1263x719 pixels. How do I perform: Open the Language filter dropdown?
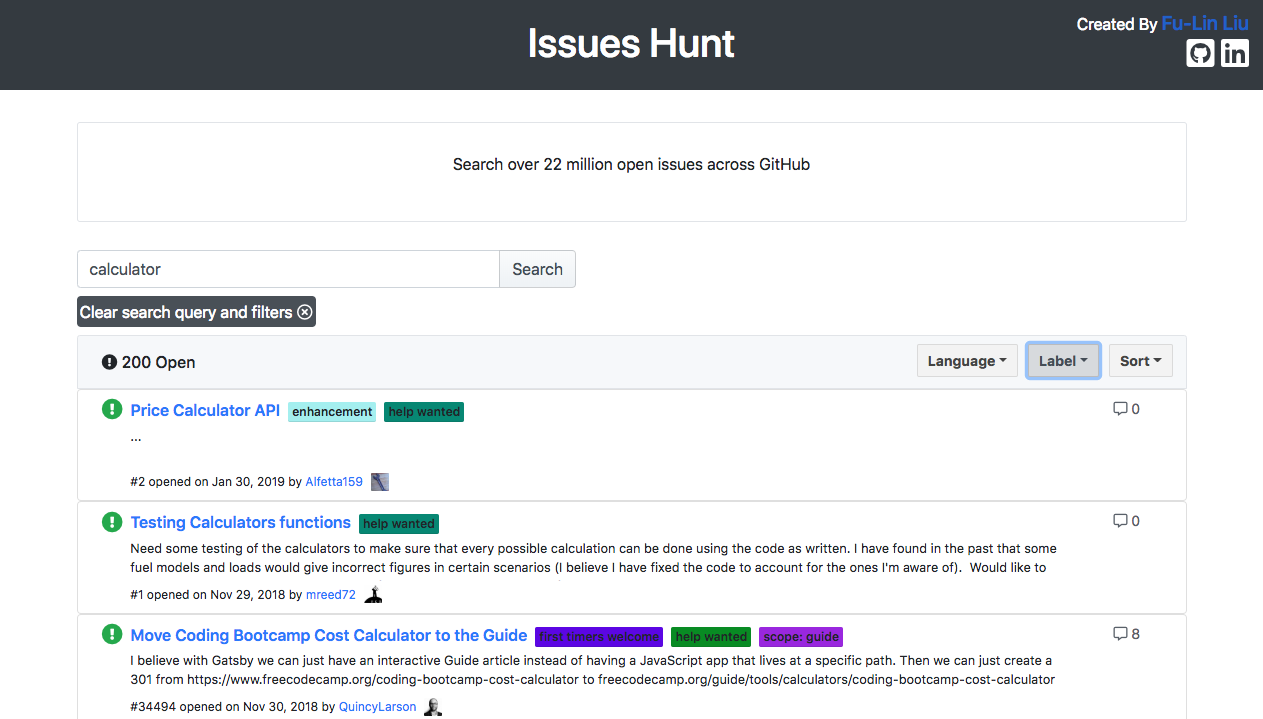coord(966,360)
